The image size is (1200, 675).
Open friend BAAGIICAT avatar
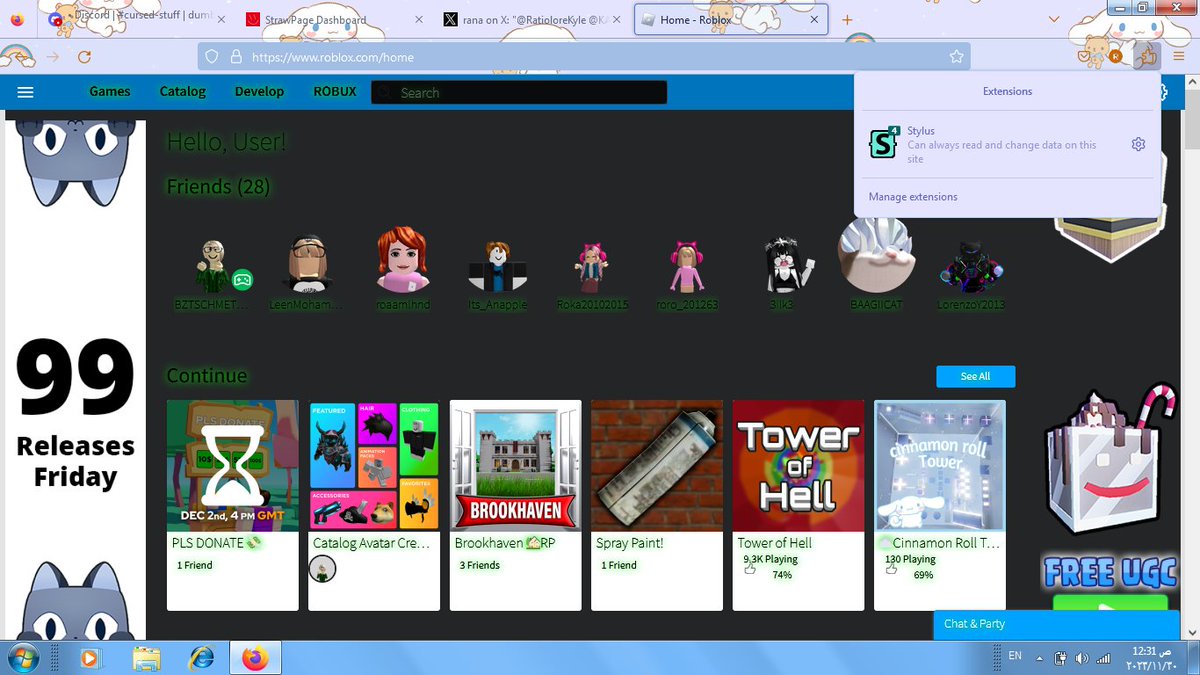[877, 255]
